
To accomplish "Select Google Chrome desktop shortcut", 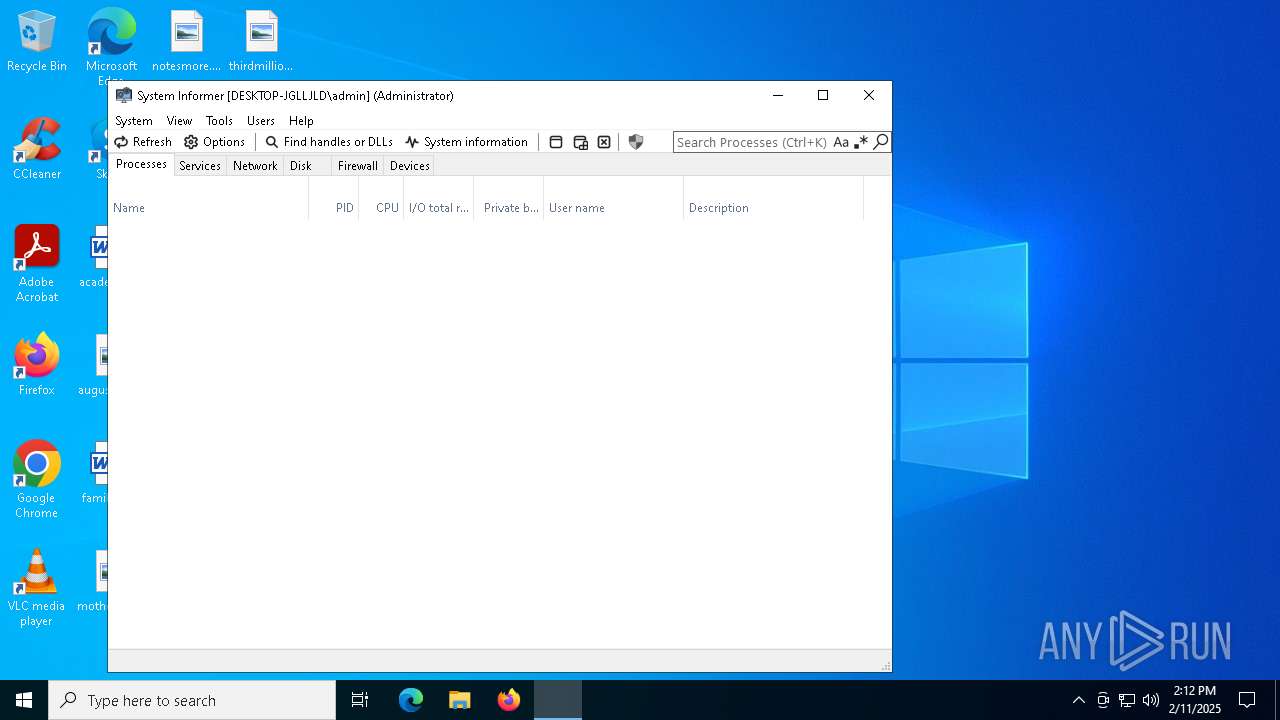I will (37, 480).
